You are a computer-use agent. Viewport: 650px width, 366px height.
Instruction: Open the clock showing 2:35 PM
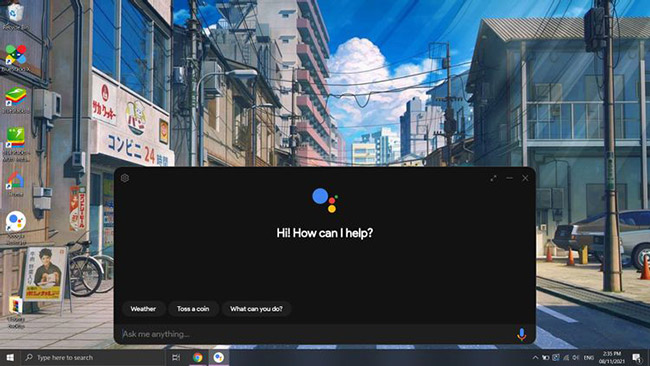click(612, 357)
